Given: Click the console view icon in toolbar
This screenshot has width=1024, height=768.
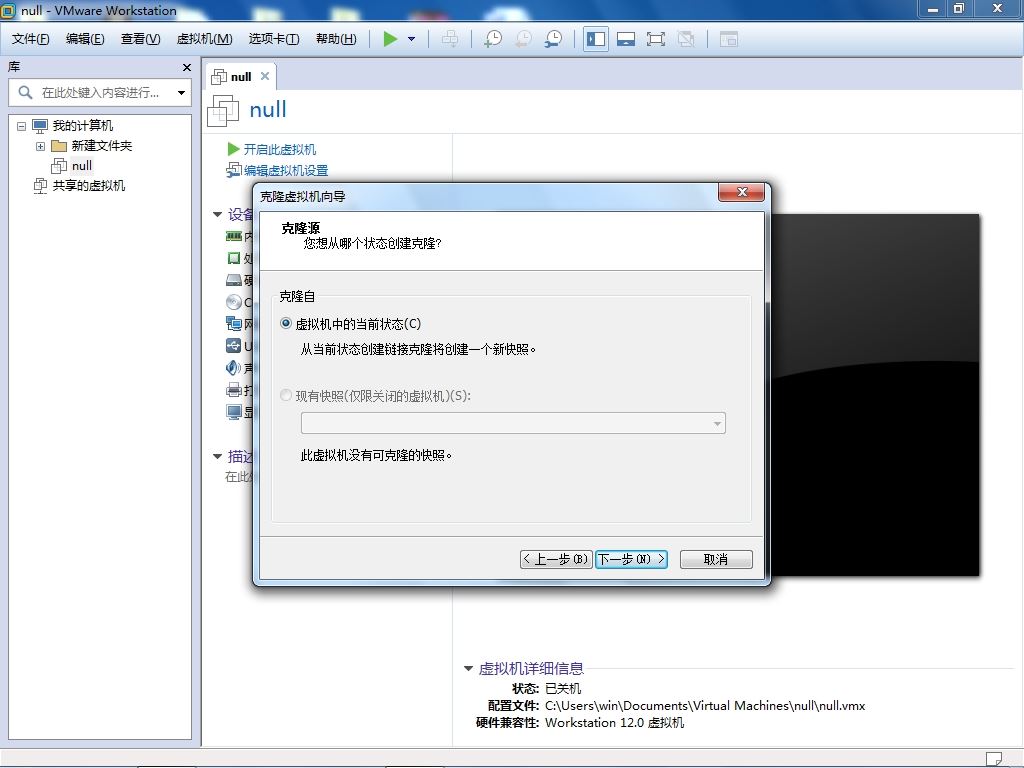Looking at the screenshot, I should point(729,39).
